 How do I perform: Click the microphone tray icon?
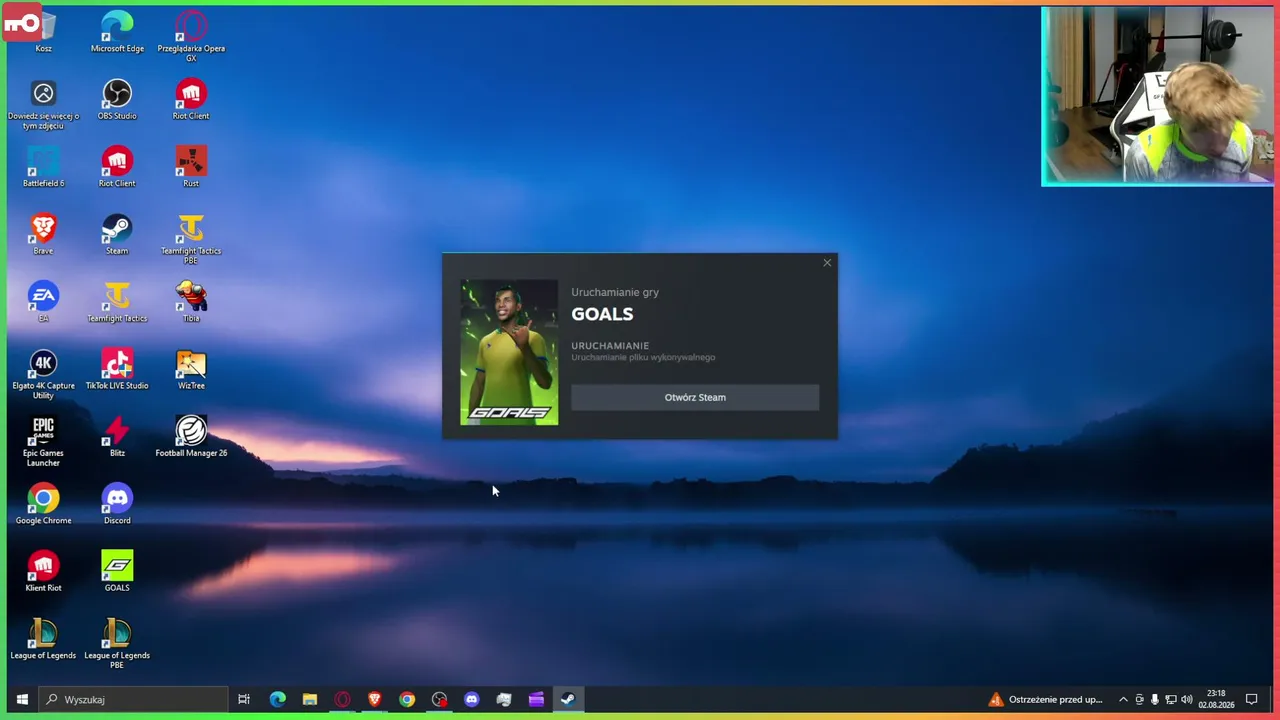[1155, 699]
